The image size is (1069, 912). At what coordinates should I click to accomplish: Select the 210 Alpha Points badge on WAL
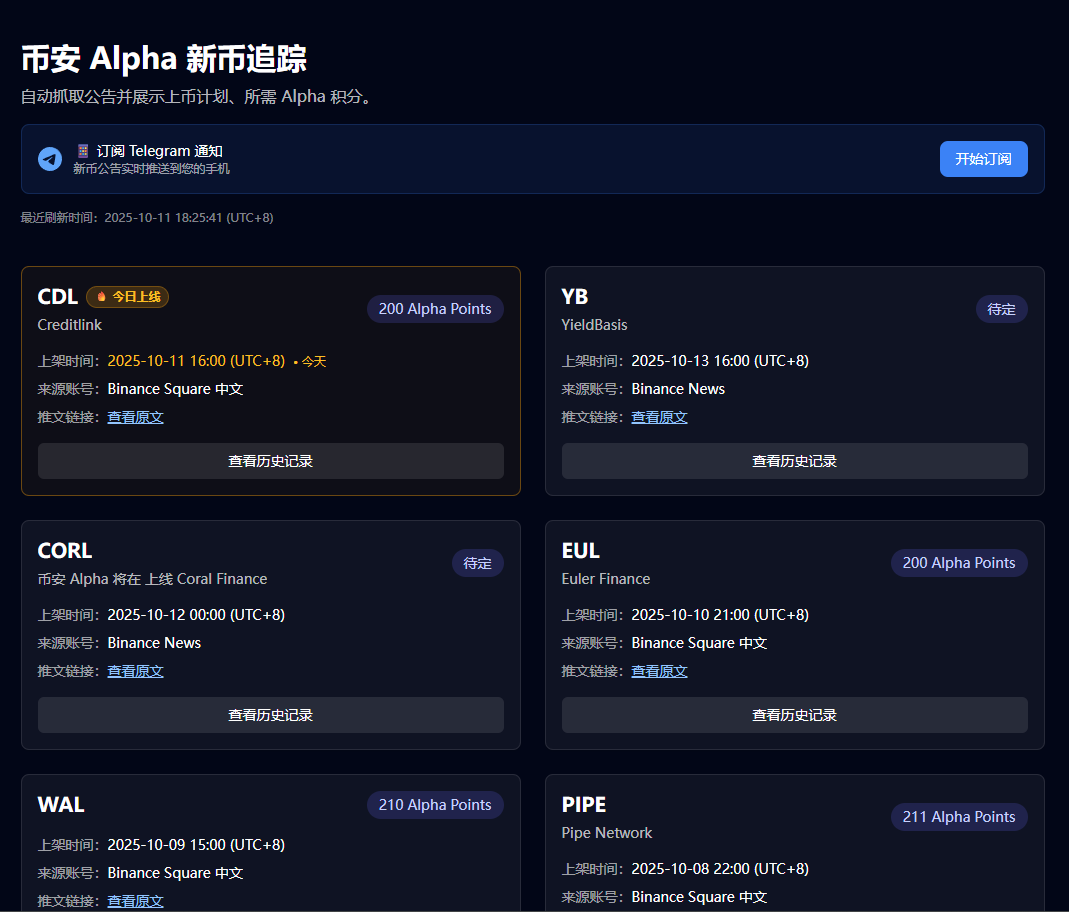point(435,805)
